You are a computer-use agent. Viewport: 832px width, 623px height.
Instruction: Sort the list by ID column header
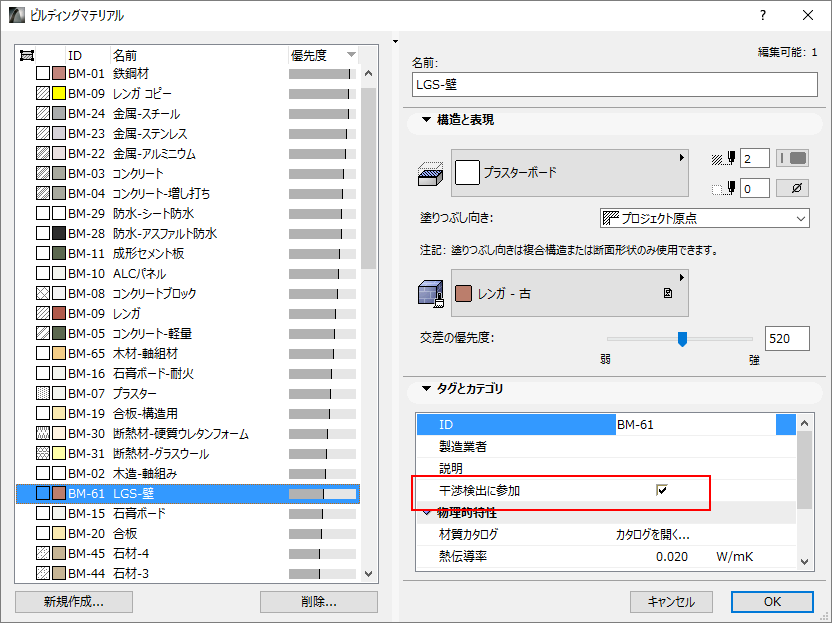88,55
